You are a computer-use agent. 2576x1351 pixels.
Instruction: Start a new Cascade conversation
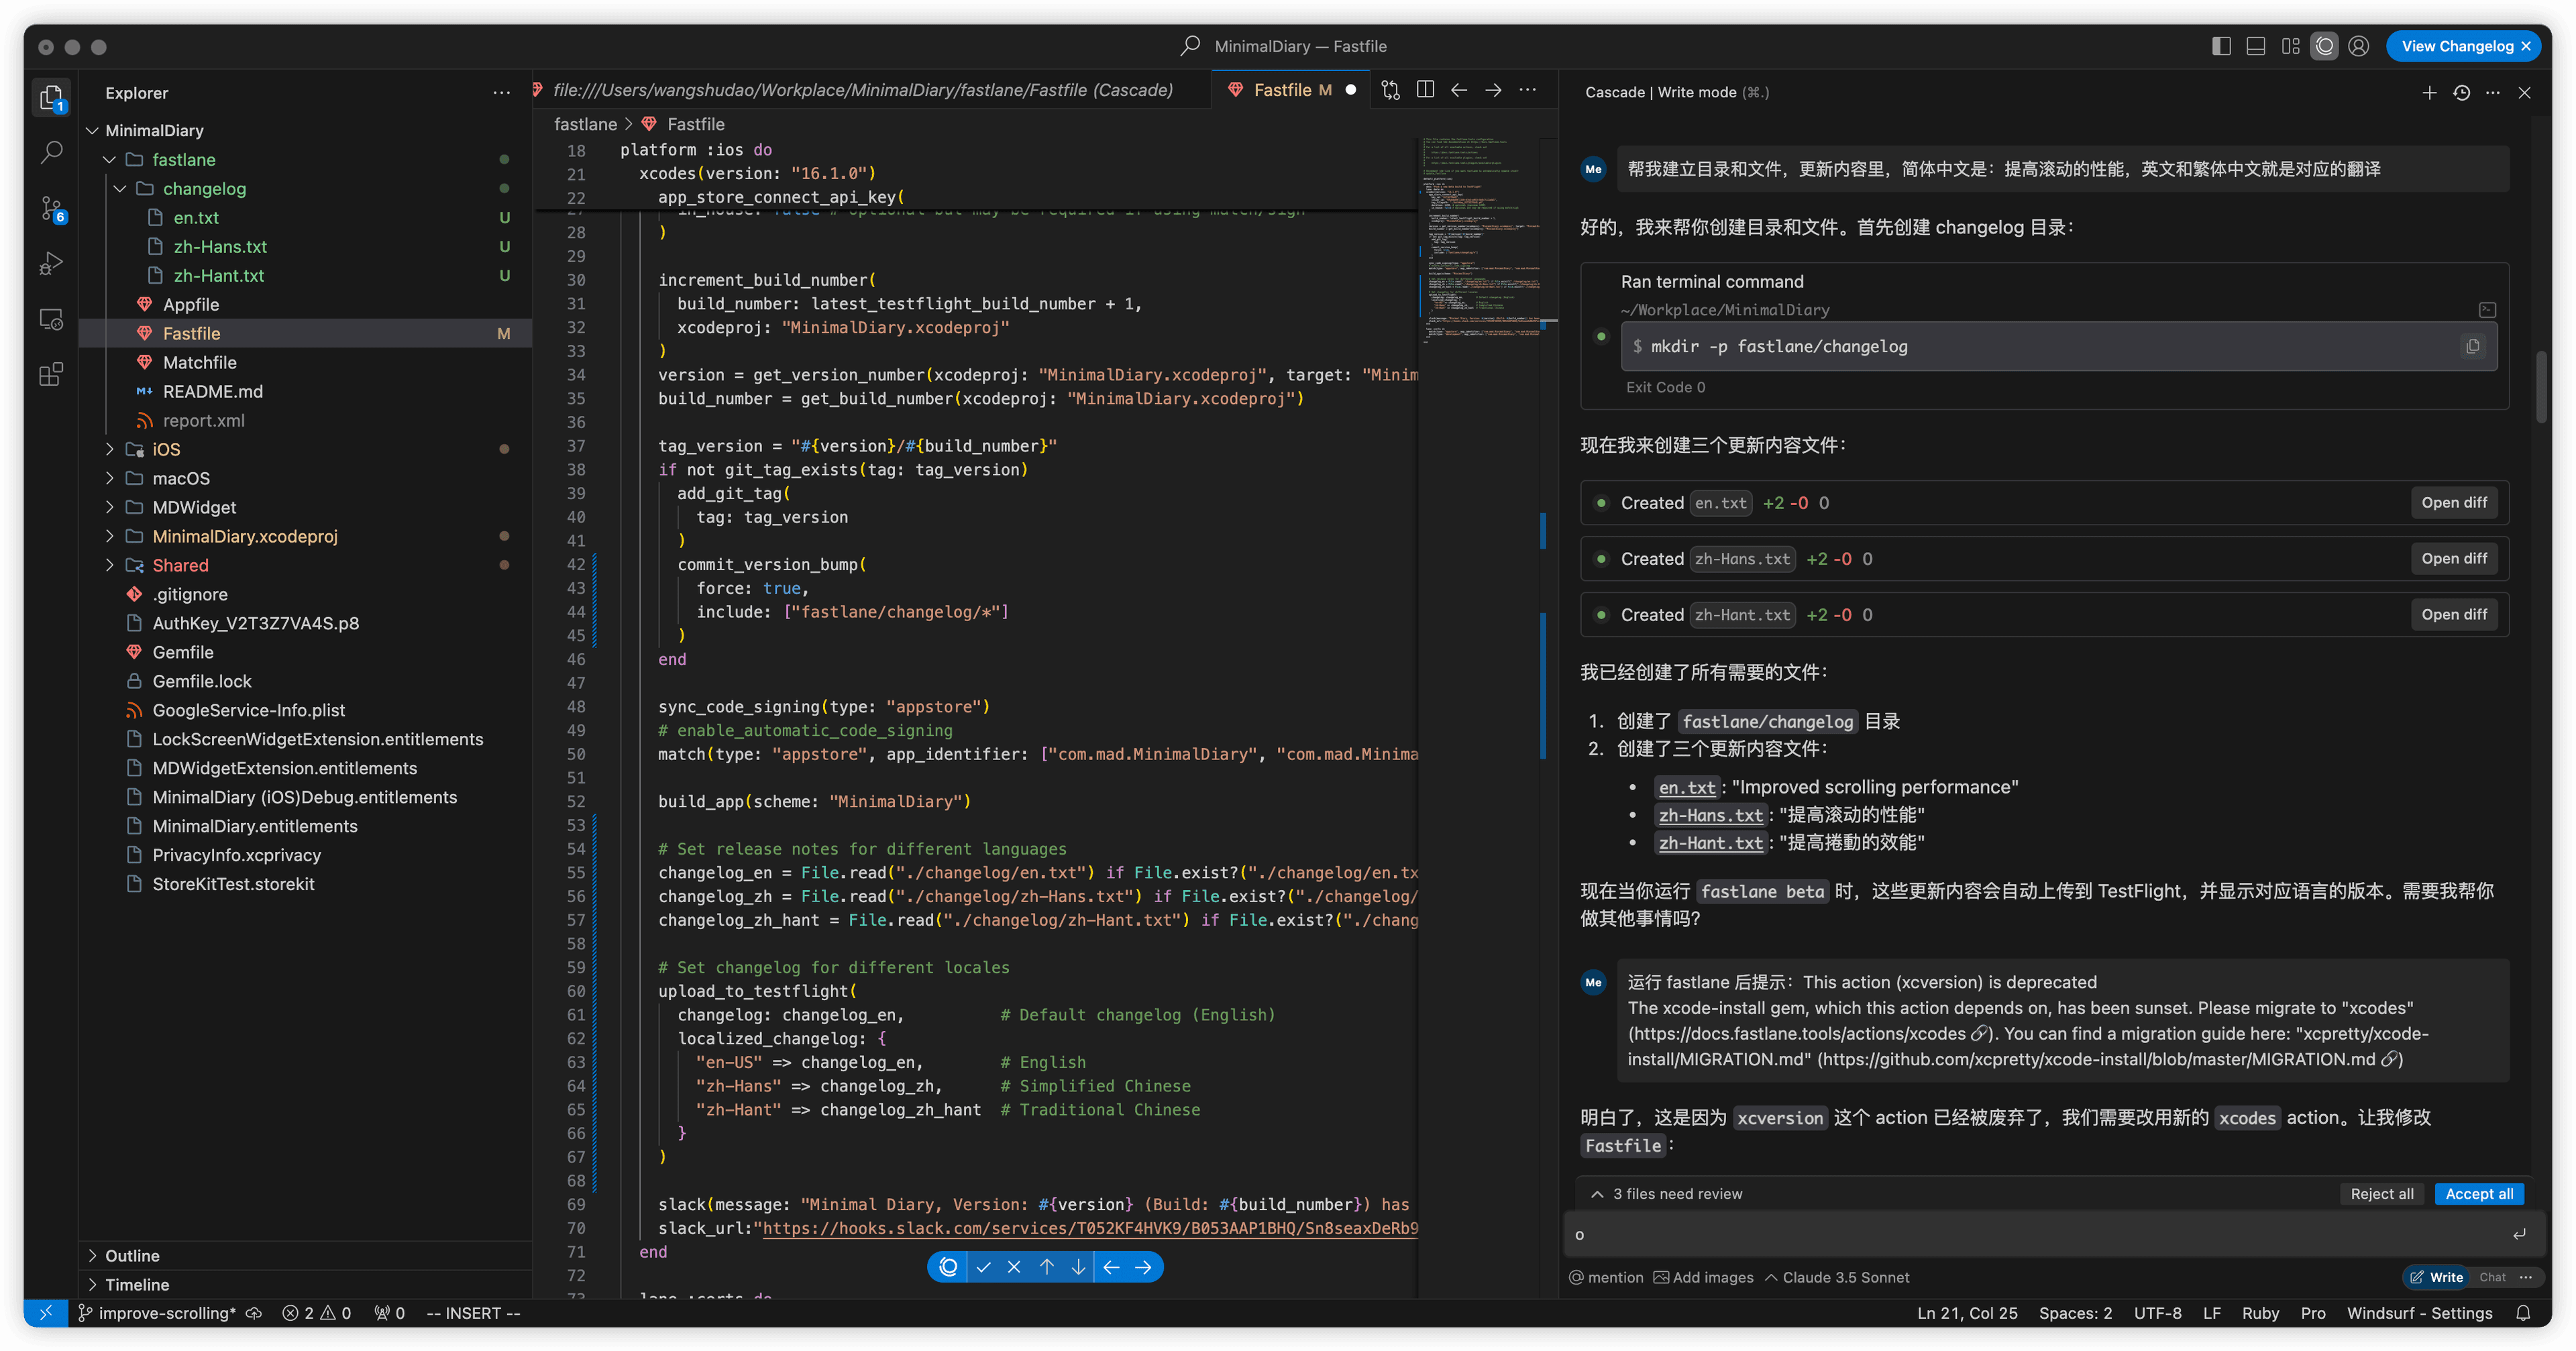click(x=2429, y=93)
